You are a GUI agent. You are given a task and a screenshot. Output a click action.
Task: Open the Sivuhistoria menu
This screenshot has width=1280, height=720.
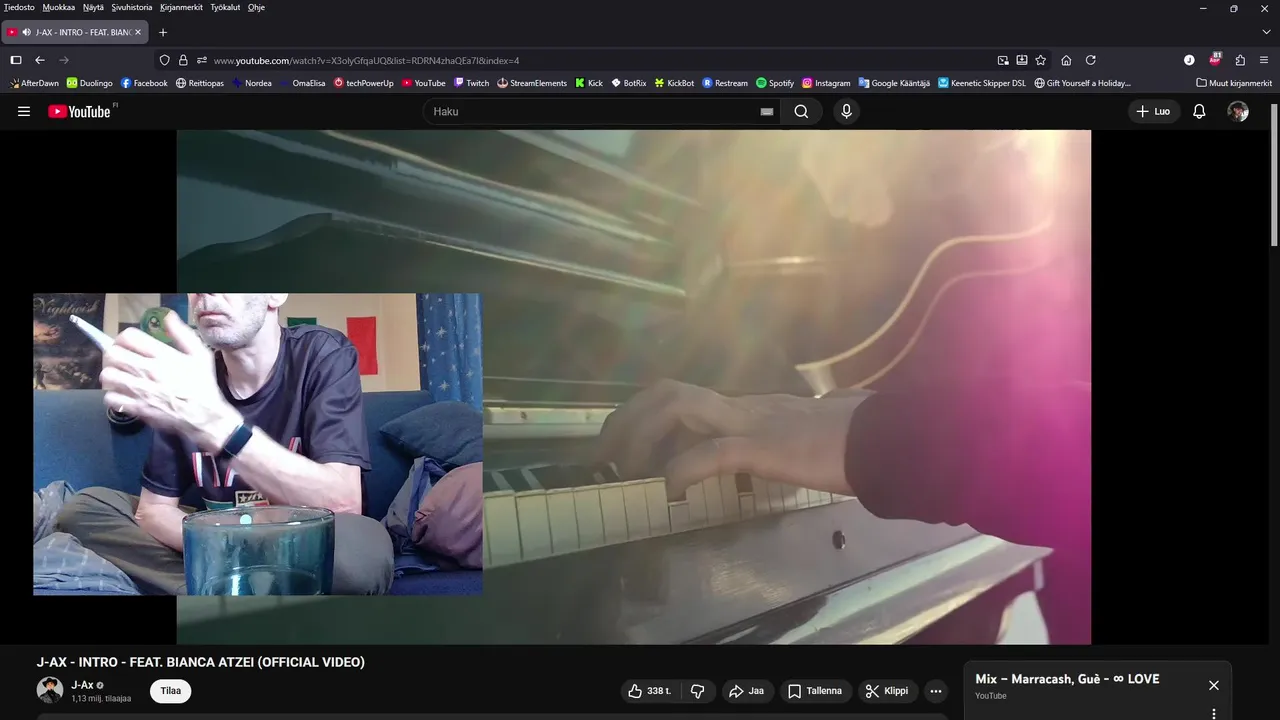coord(132,7)
